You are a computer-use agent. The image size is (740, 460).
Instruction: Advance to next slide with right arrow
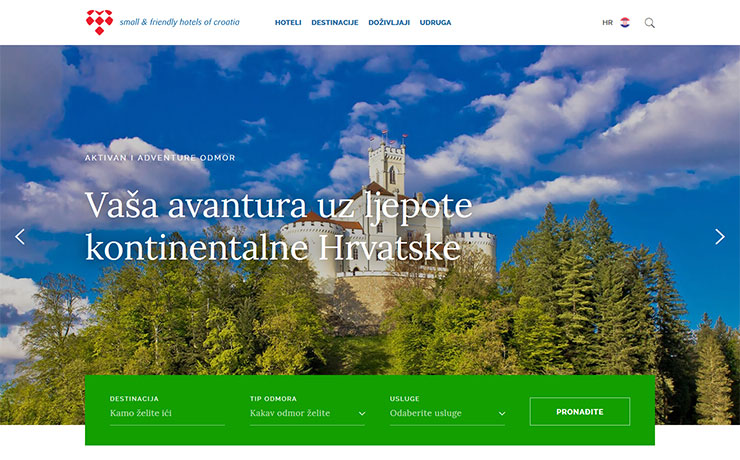pyautogui.click(x=719, y=237)
